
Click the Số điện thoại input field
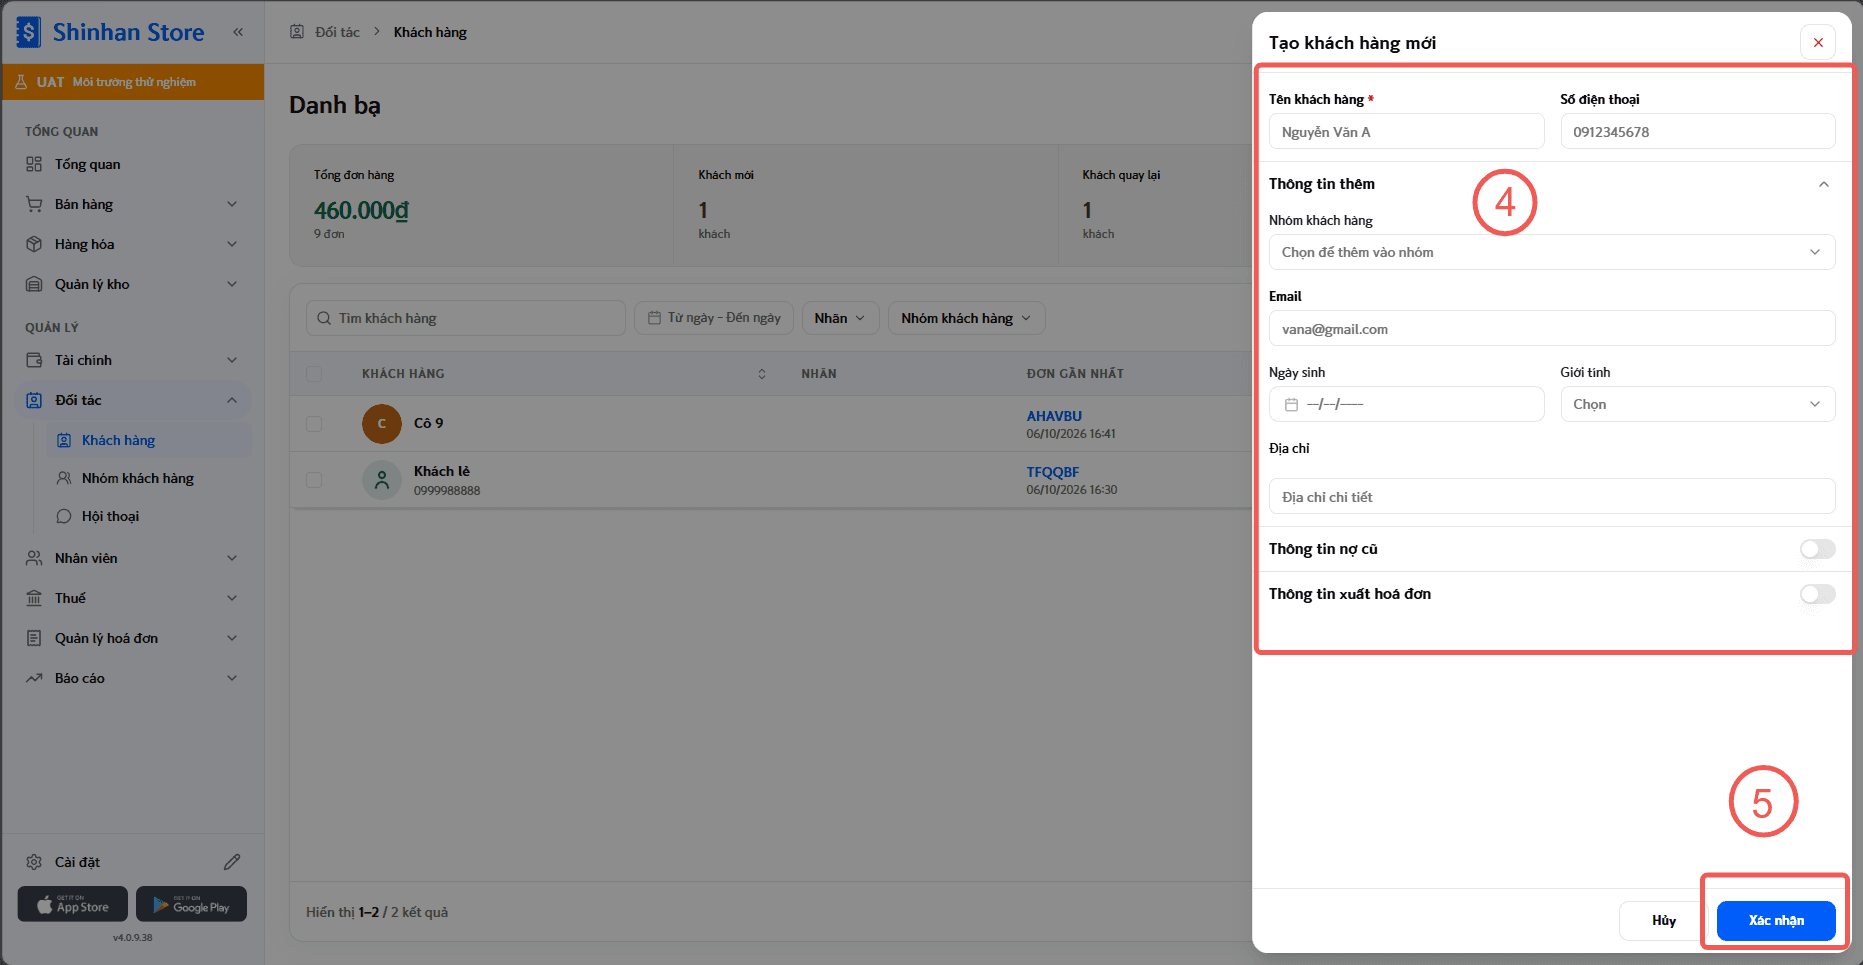(1698, 131)
